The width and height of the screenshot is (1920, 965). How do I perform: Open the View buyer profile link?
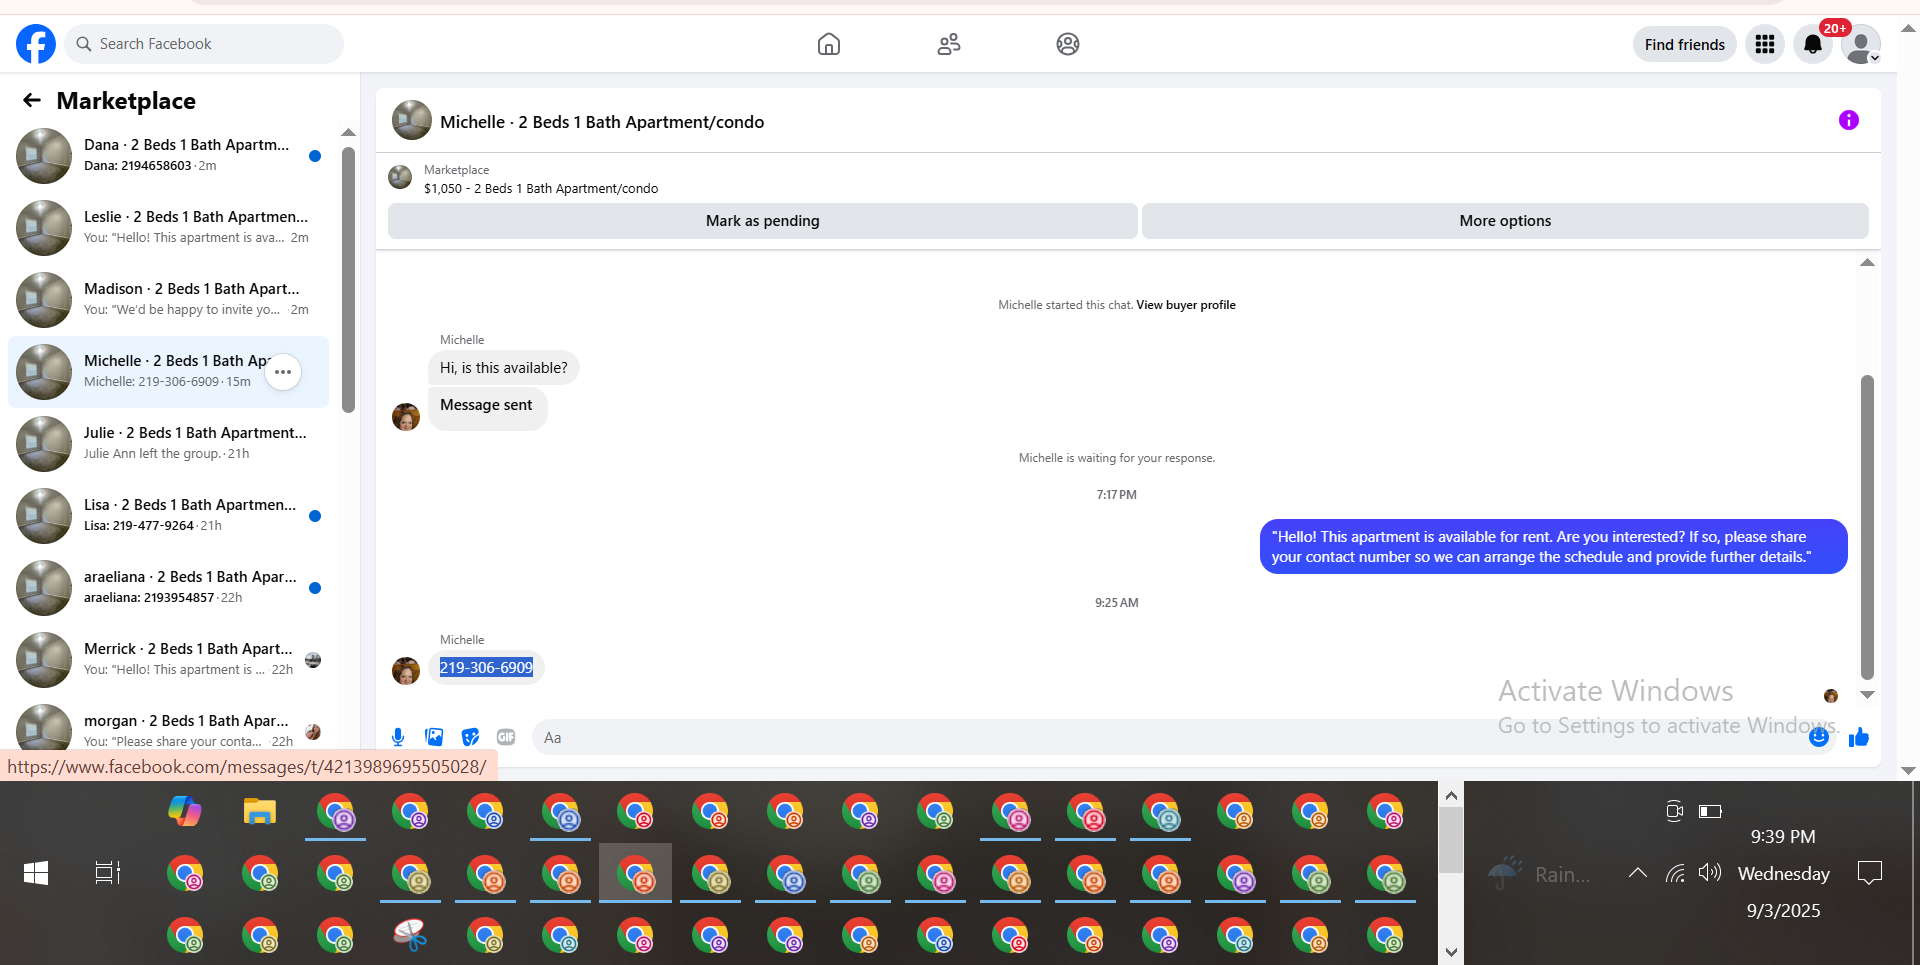coord(1186,305)
